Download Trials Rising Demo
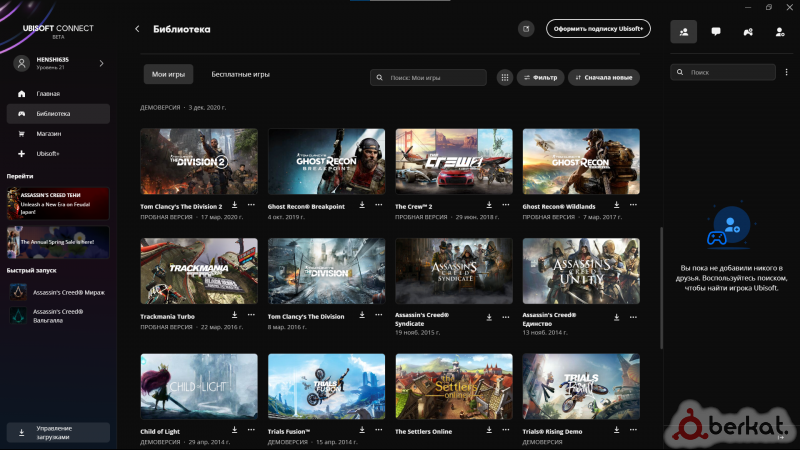This screenshot has height=450, width=800. 616,430
